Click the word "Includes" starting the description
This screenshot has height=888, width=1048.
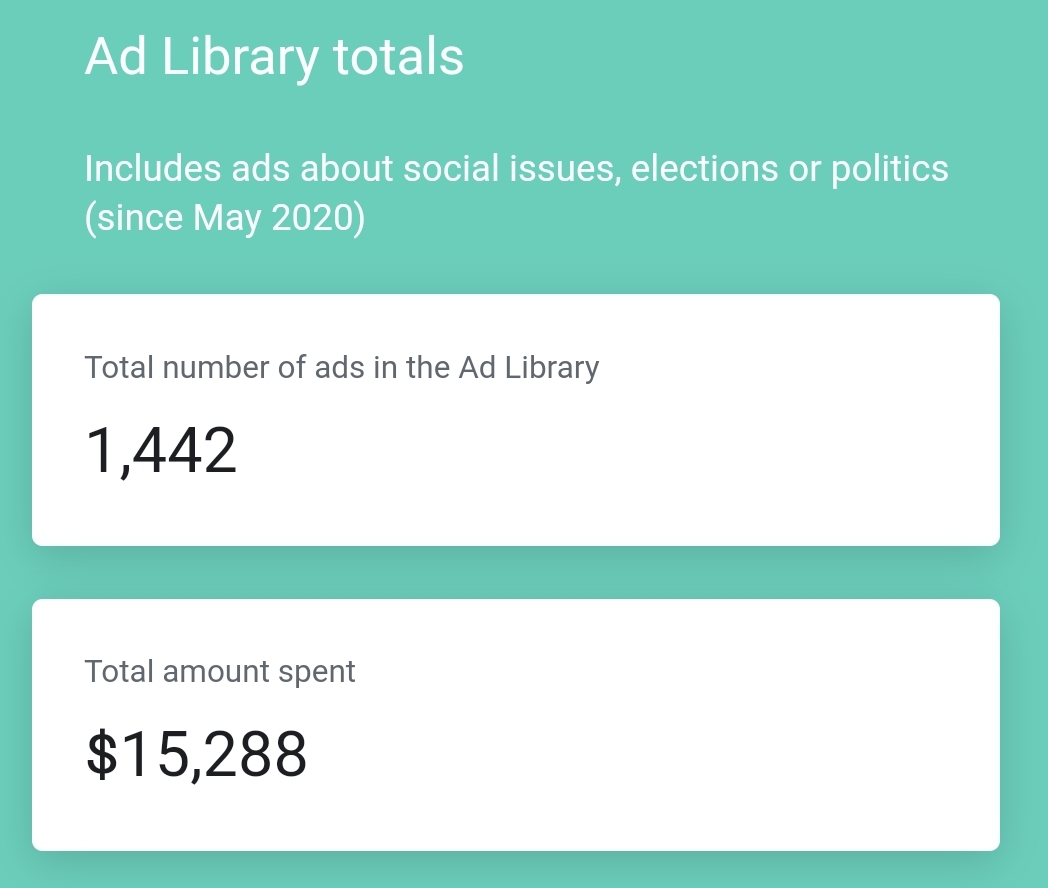152,168
